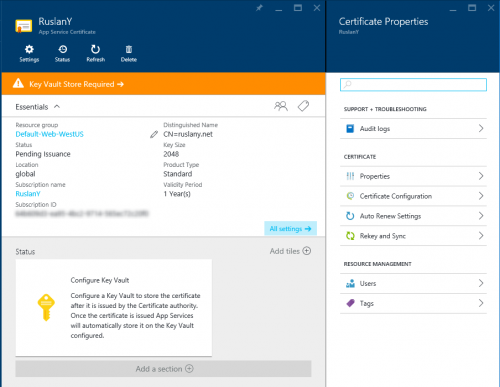Viewport: 500px width, 387px height.
Task: Click the Auto Renew Settings icon
Action: tap(350, 216)
